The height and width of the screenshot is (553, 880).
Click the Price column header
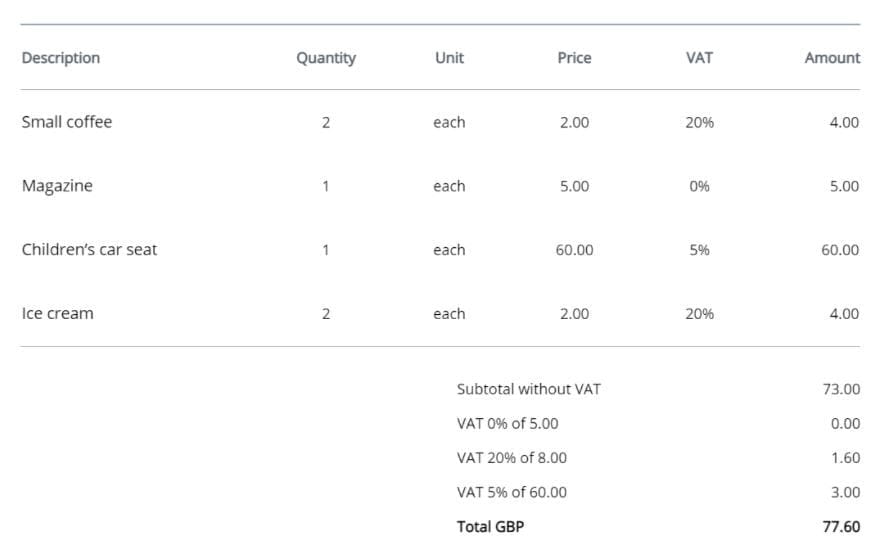tap(574, 58)
